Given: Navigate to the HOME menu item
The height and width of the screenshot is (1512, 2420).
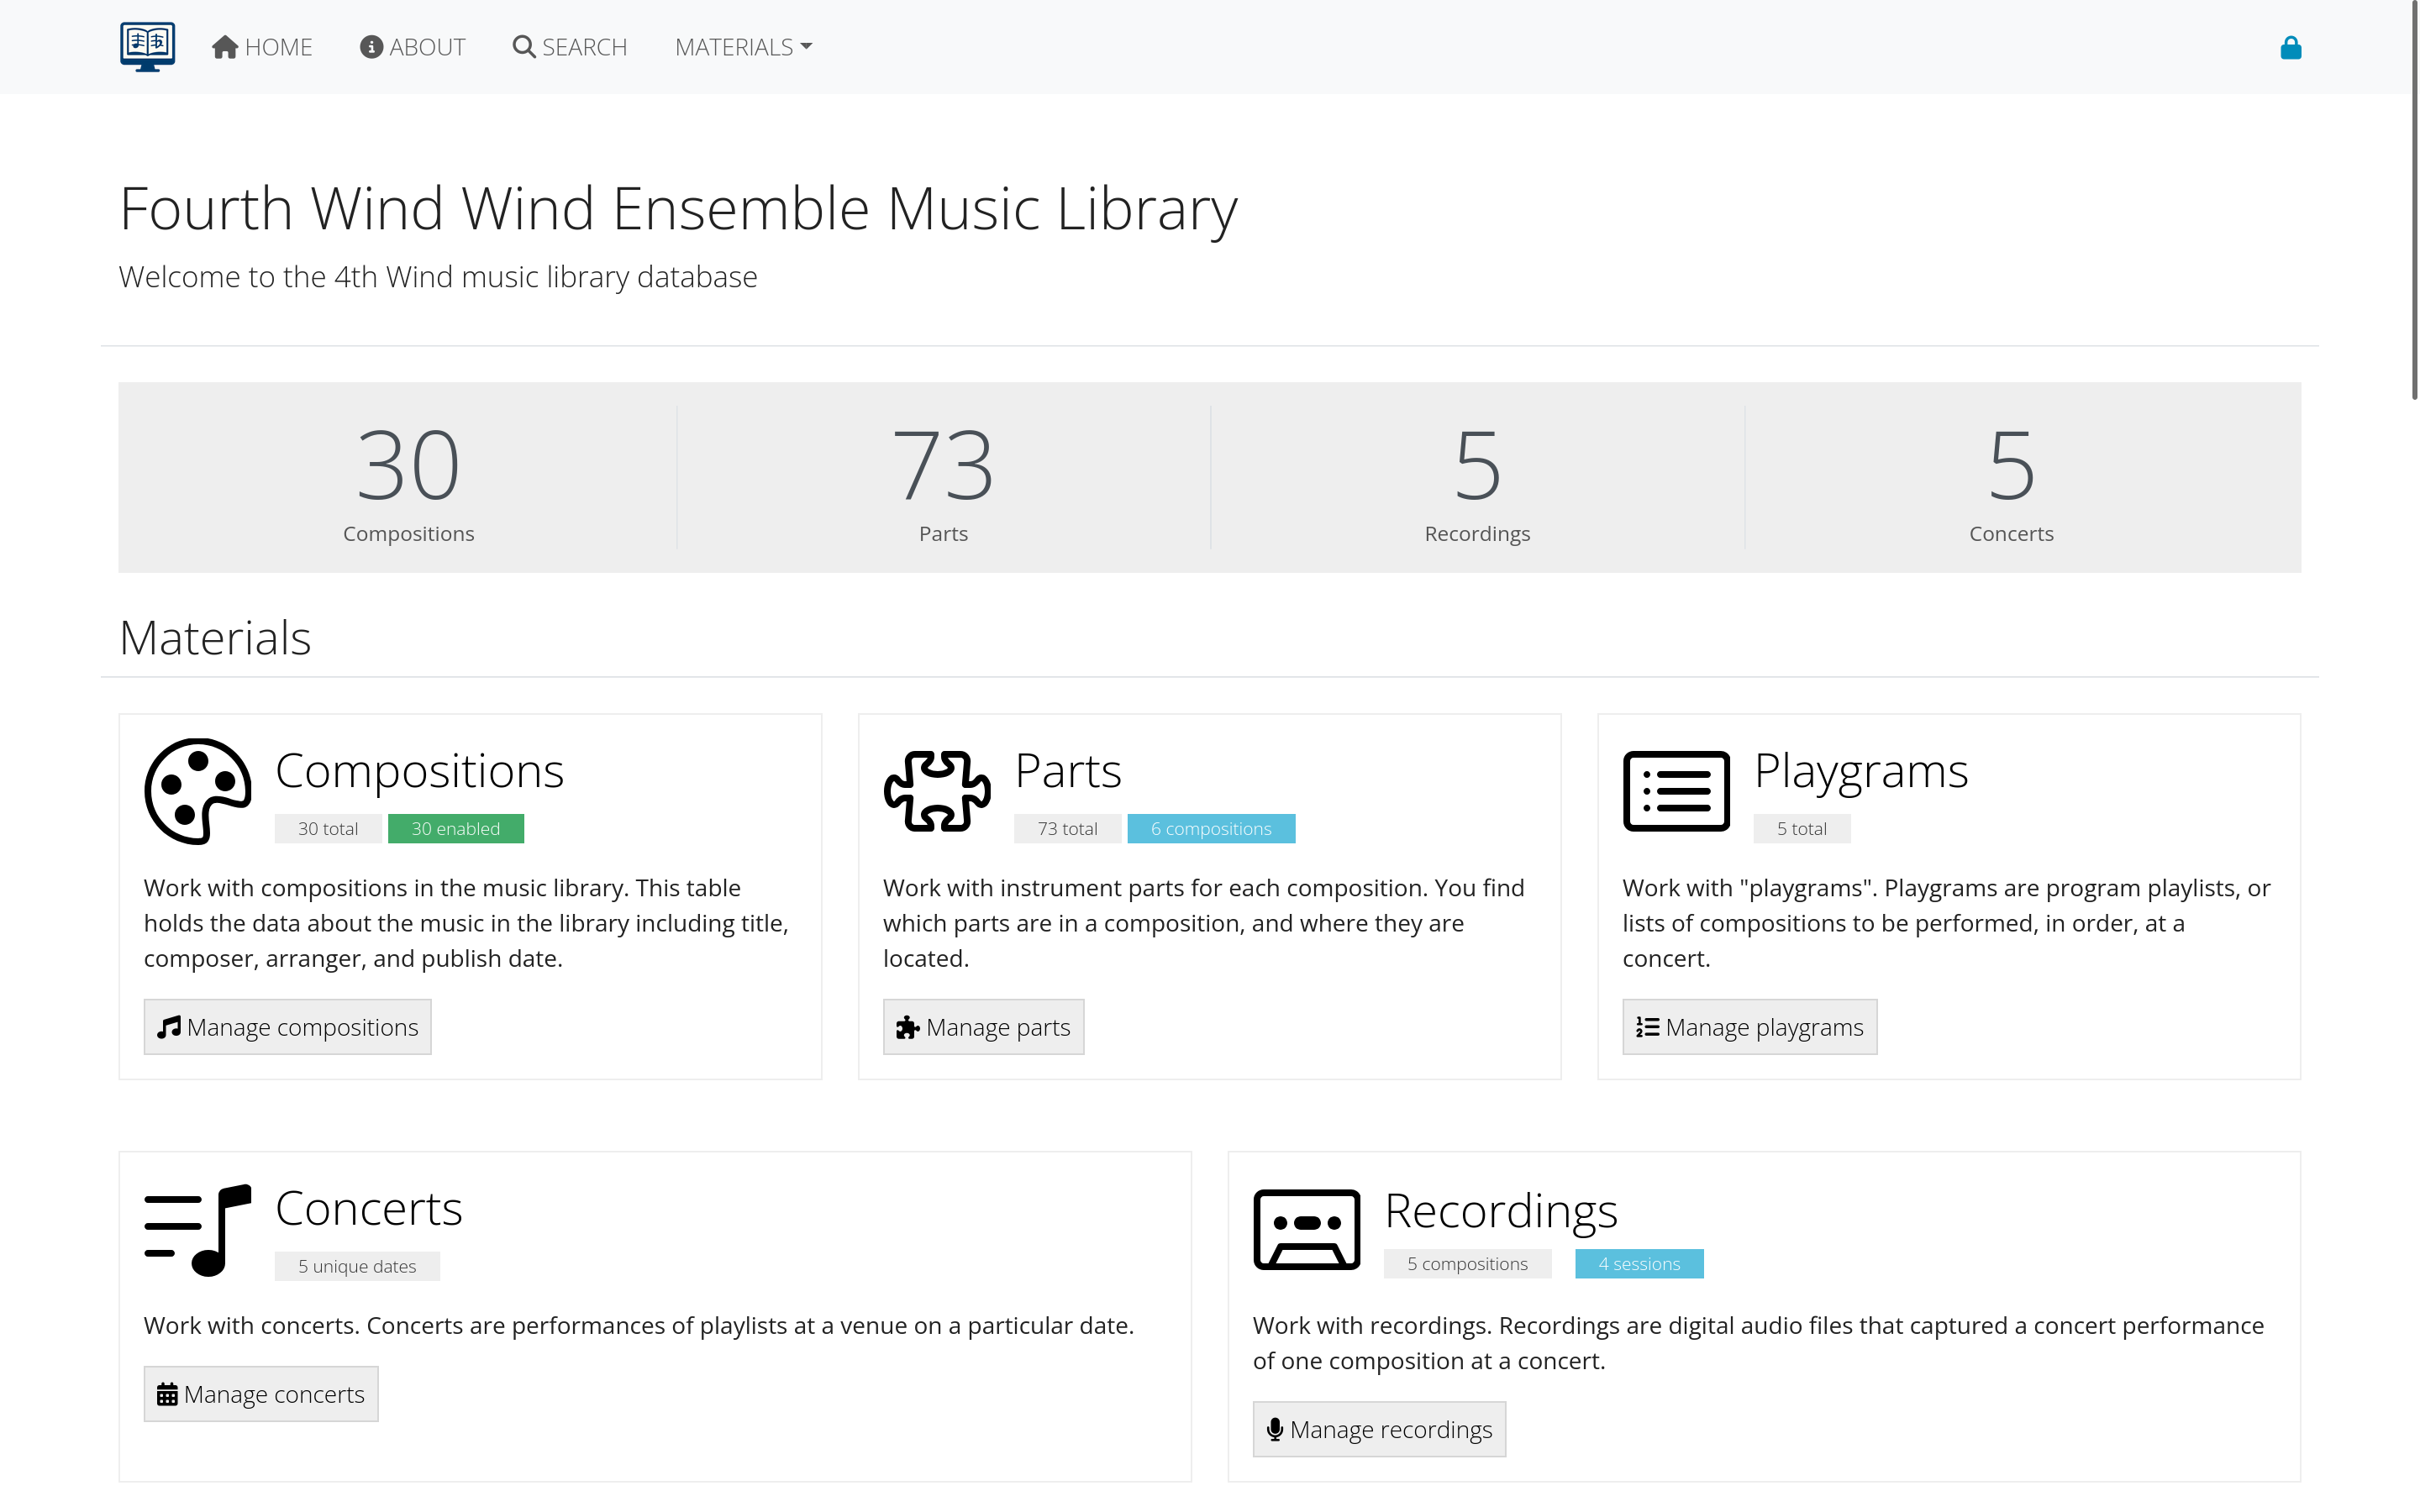Looking at the screenshot, I should coord(262,46).
